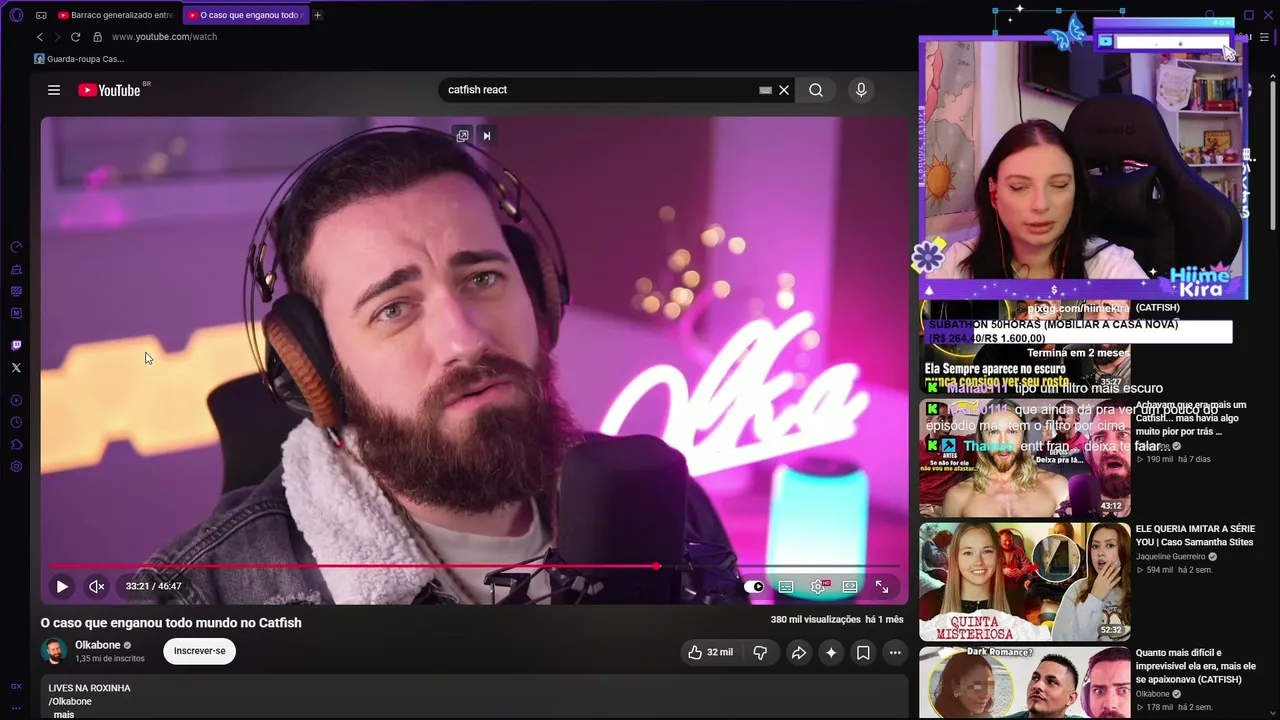Enter fullscreen video mode
Screen dimensions: 1280x720
(x=882, y=587)
